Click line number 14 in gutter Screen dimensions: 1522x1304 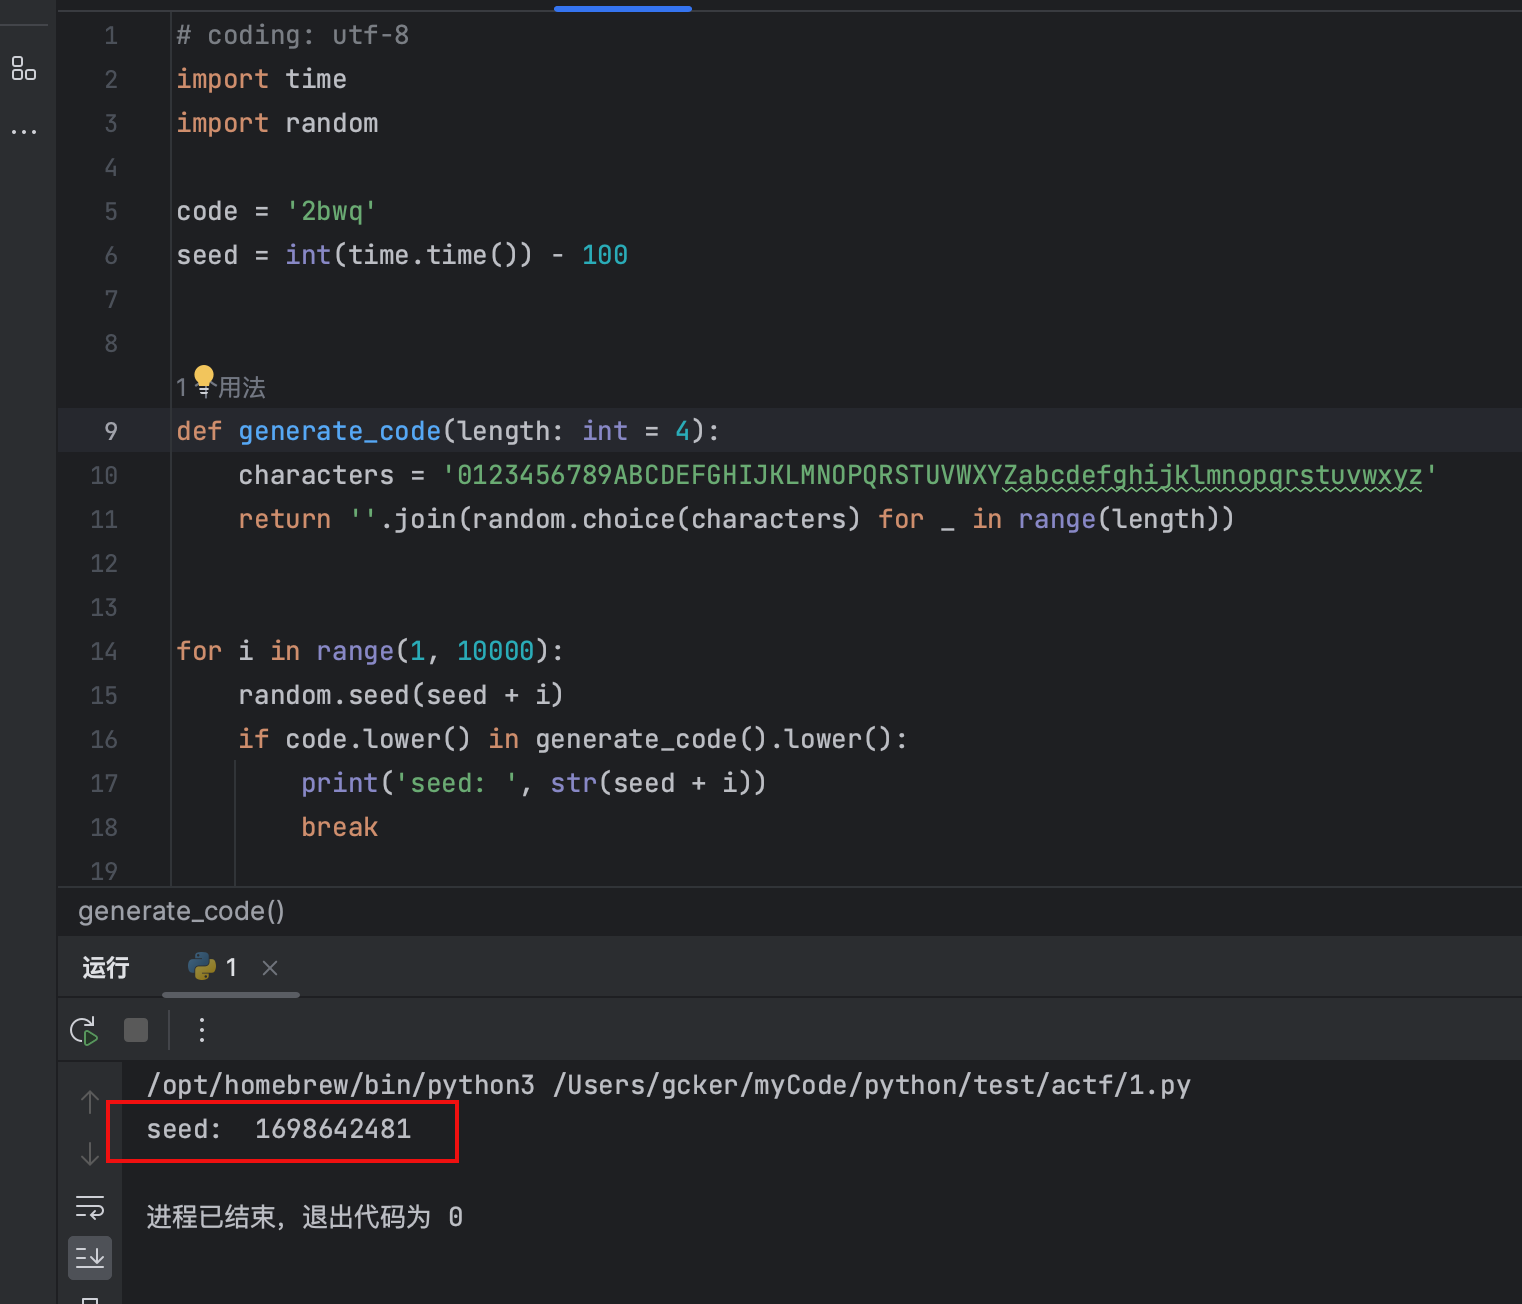[x=104, y=651]
